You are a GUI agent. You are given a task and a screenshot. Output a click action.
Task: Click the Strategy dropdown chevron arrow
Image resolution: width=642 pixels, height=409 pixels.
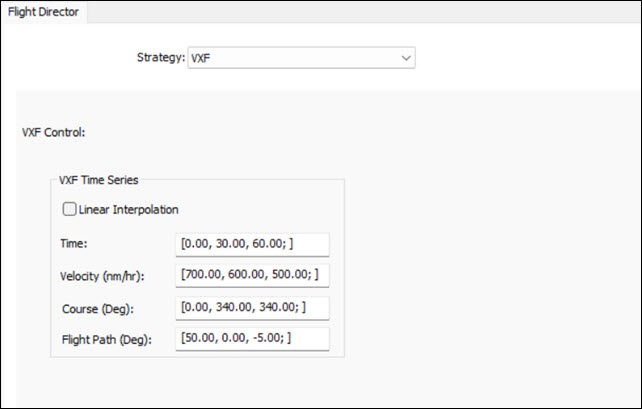coord(406,58)
